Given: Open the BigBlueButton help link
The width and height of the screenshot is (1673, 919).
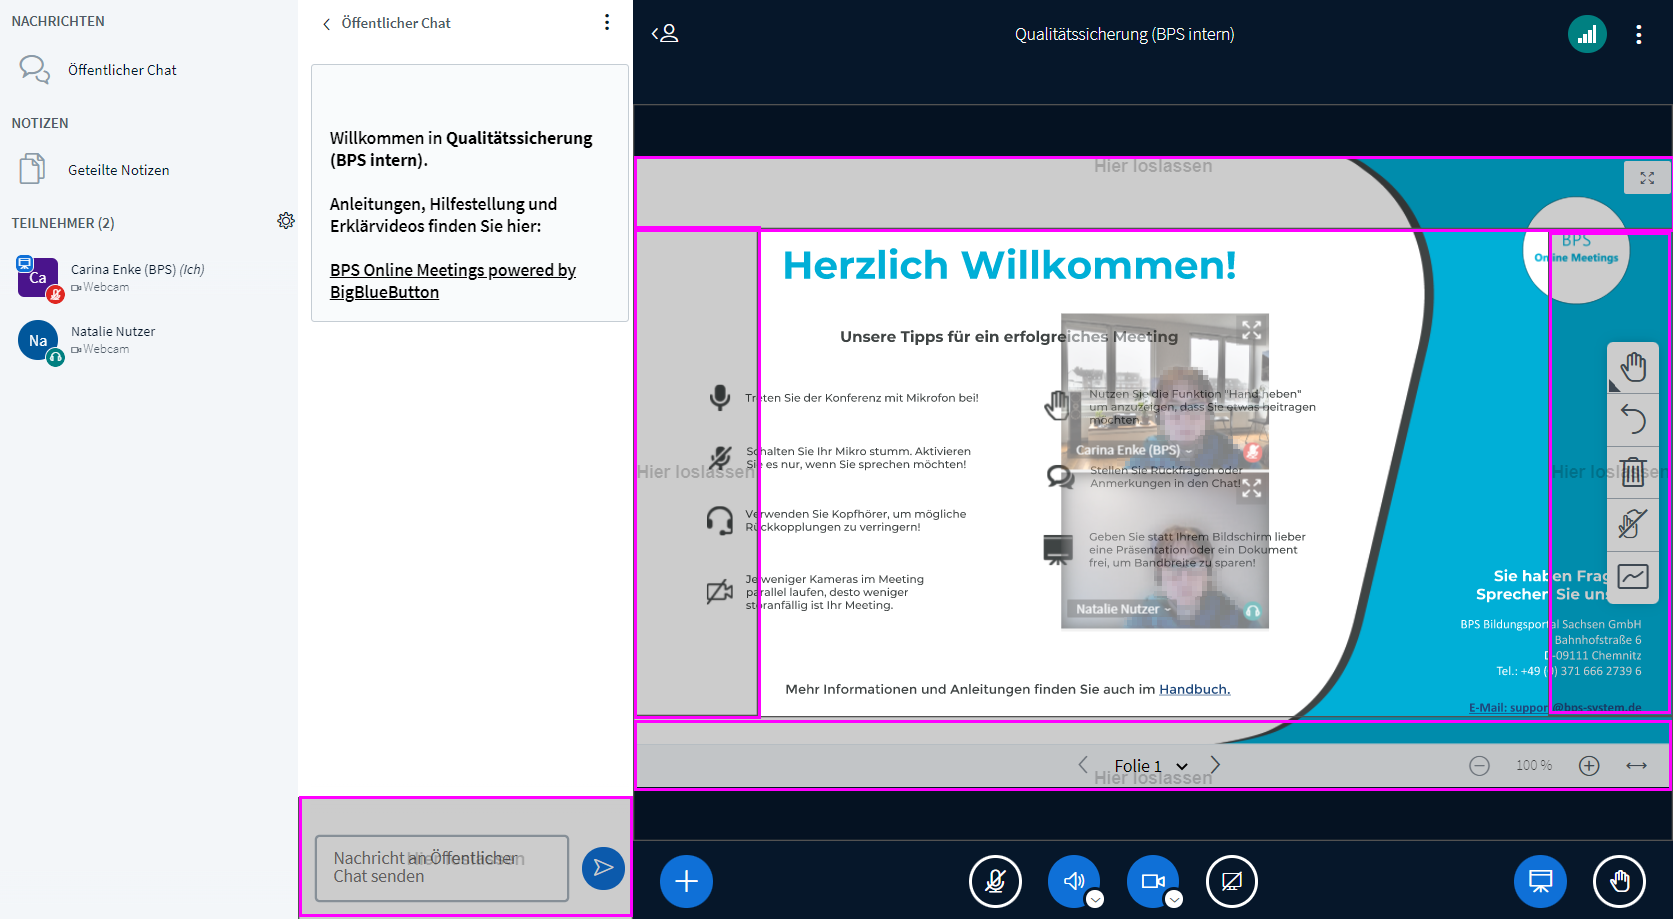Looking at the screenshot, I should (452, 280).
